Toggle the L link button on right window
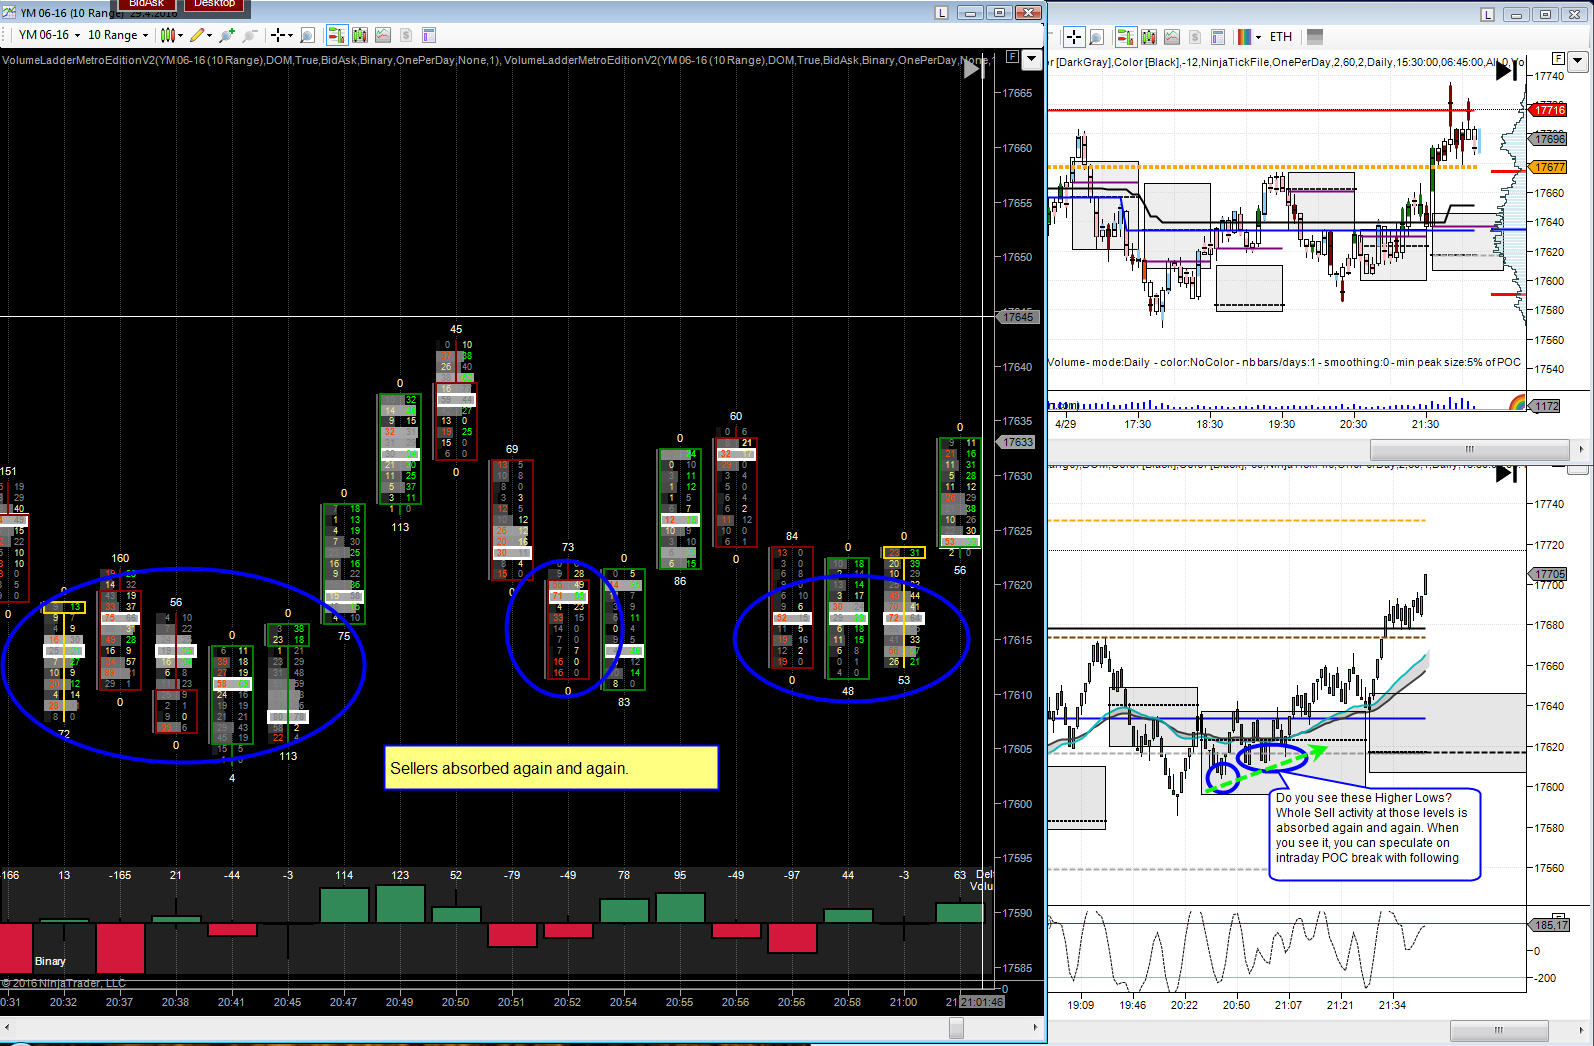Viewport: 1594px width, 1046px height. pyautogui.click(x=1488, y=15)
